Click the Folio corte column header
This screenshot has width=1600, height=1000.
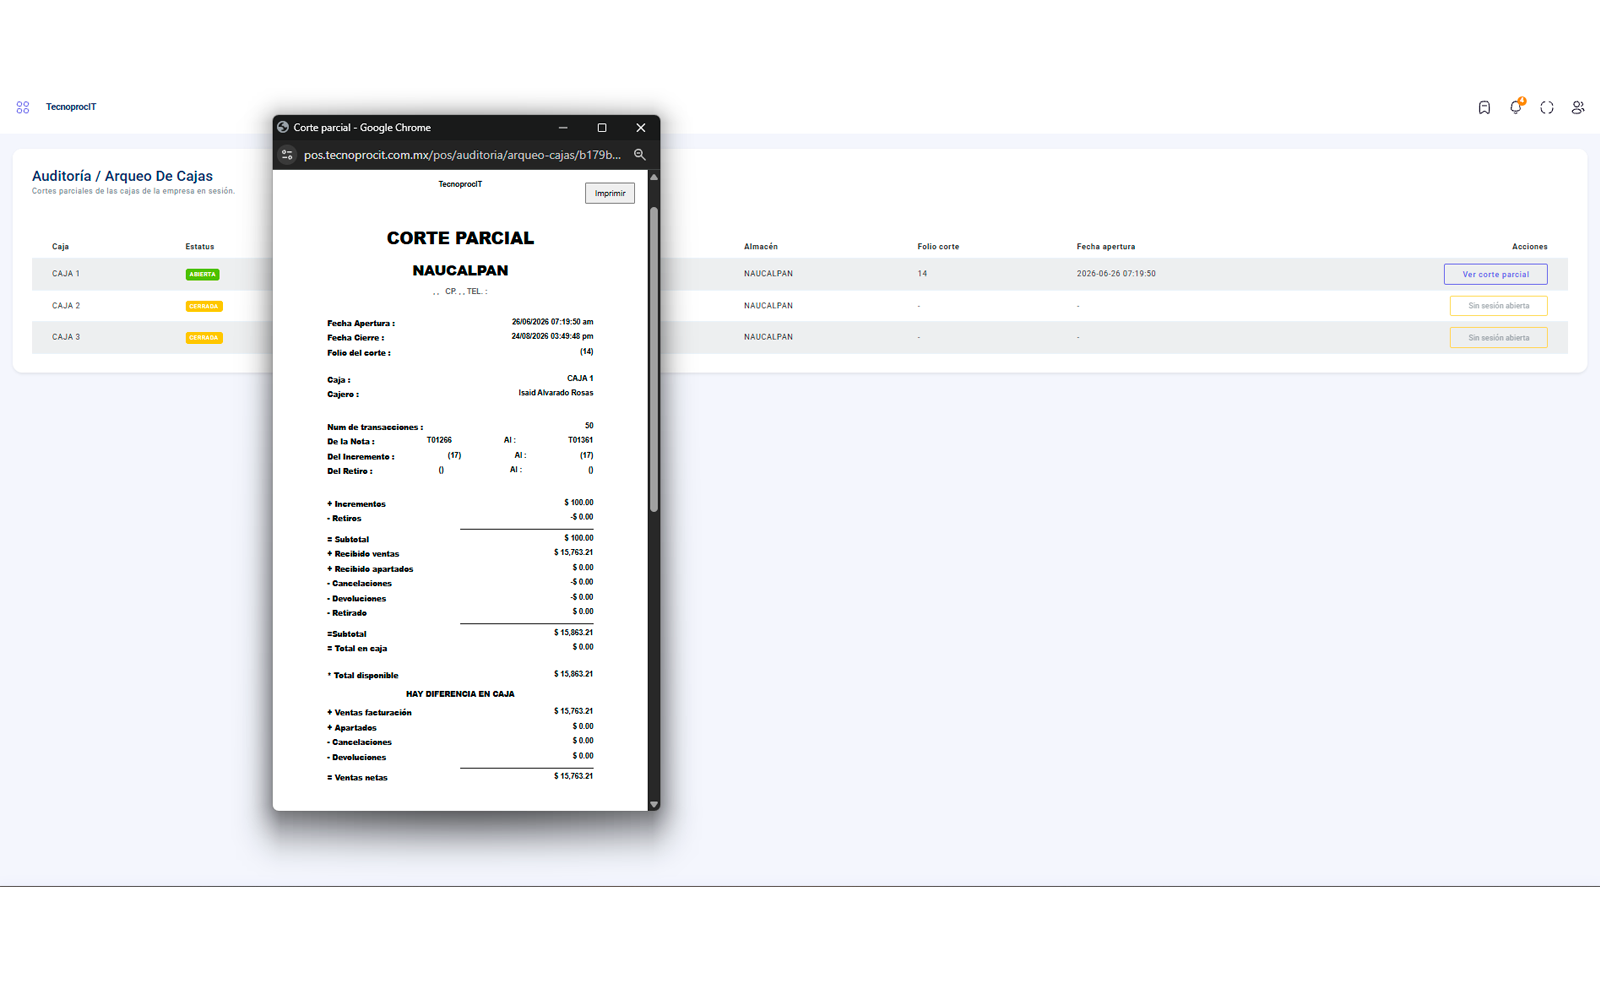[938, 246]
